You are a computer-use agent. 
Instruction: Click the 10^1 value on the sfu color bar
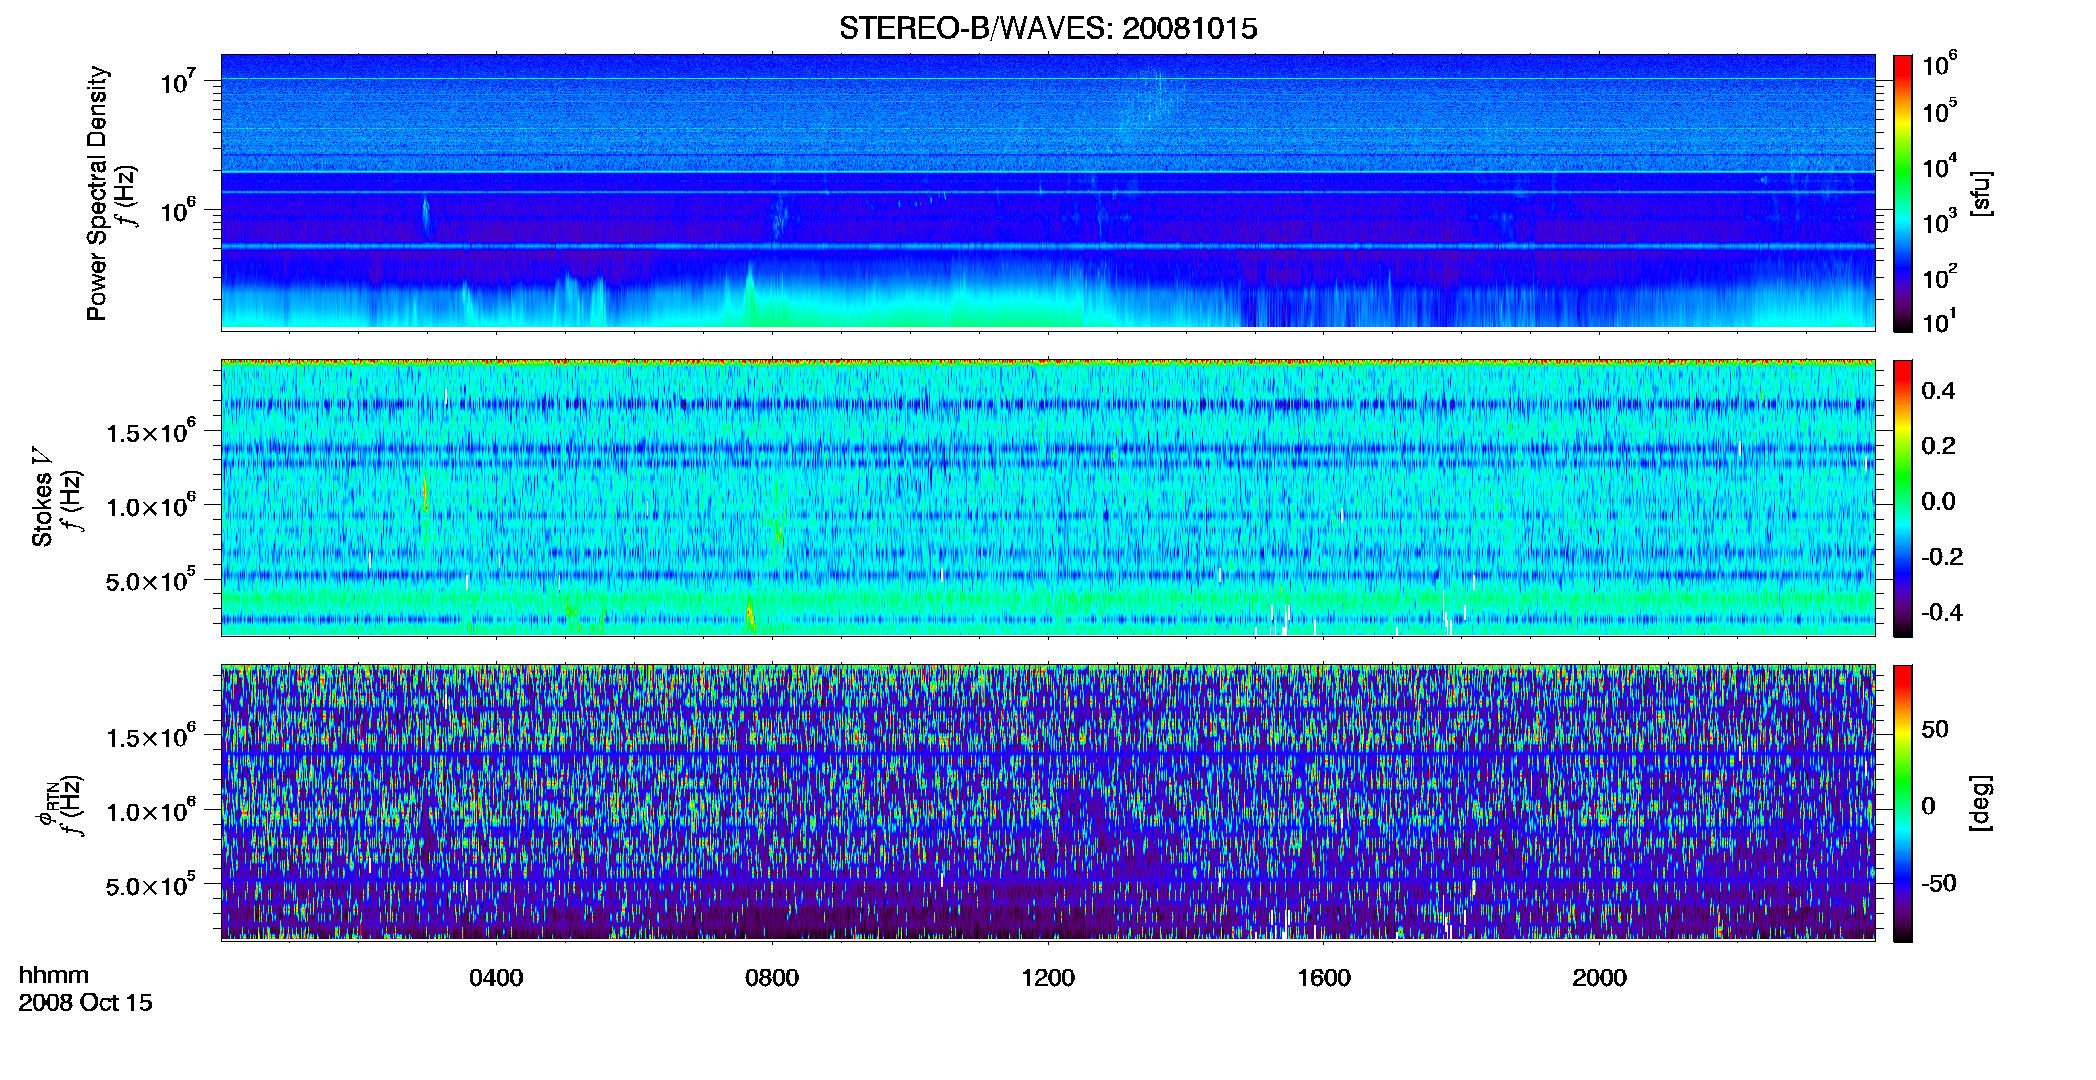[1939, 321]
